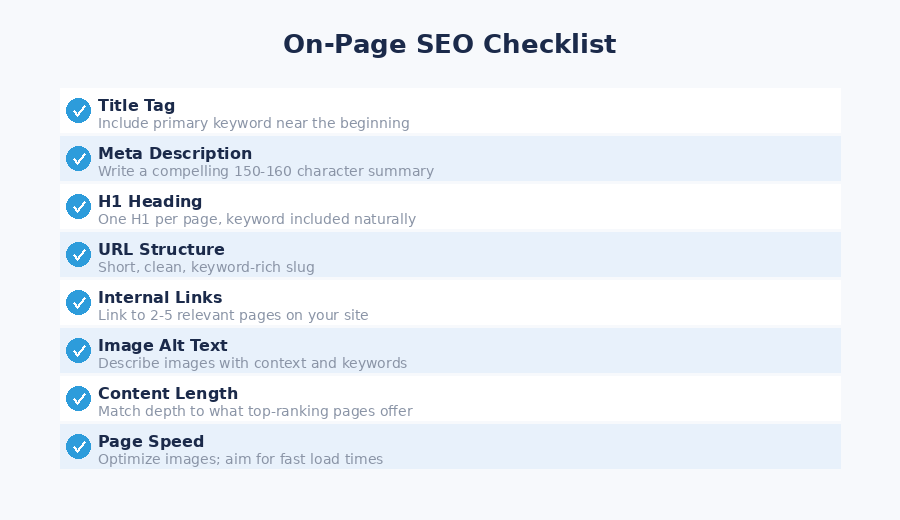Click the check icon beside URL Structure
900x520 pixels.
point(78,255)
